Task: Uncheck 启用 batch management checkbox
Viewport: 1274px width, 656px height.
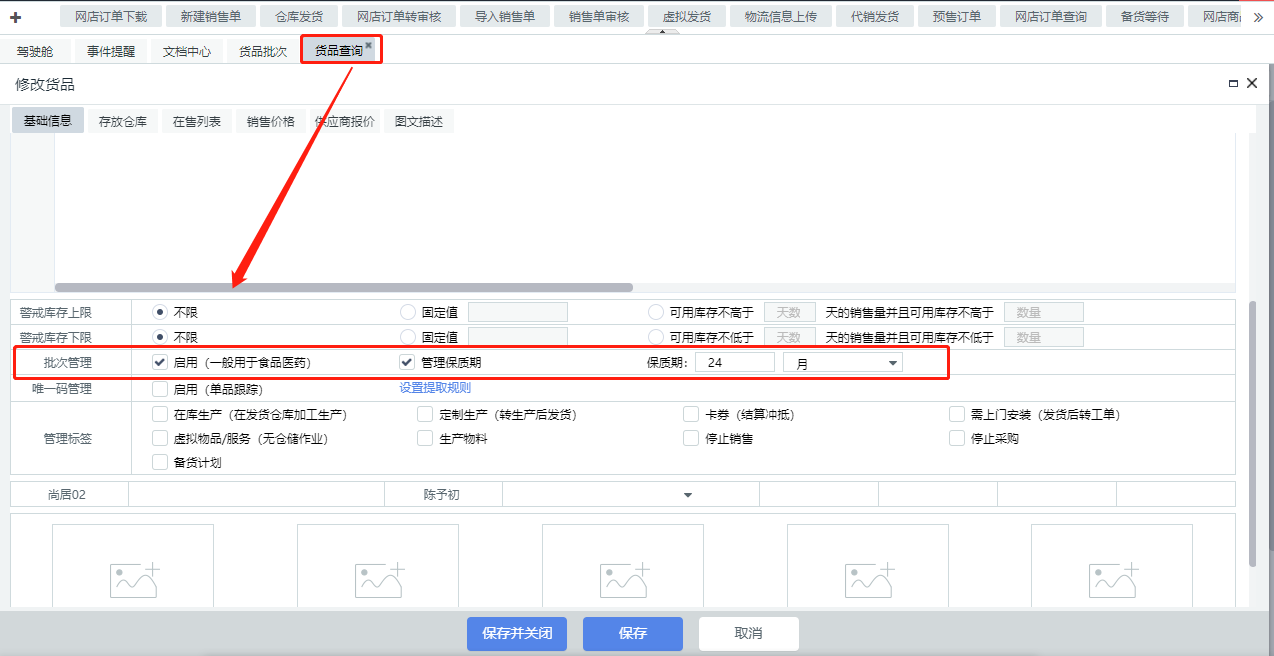Action: (160, 362)
